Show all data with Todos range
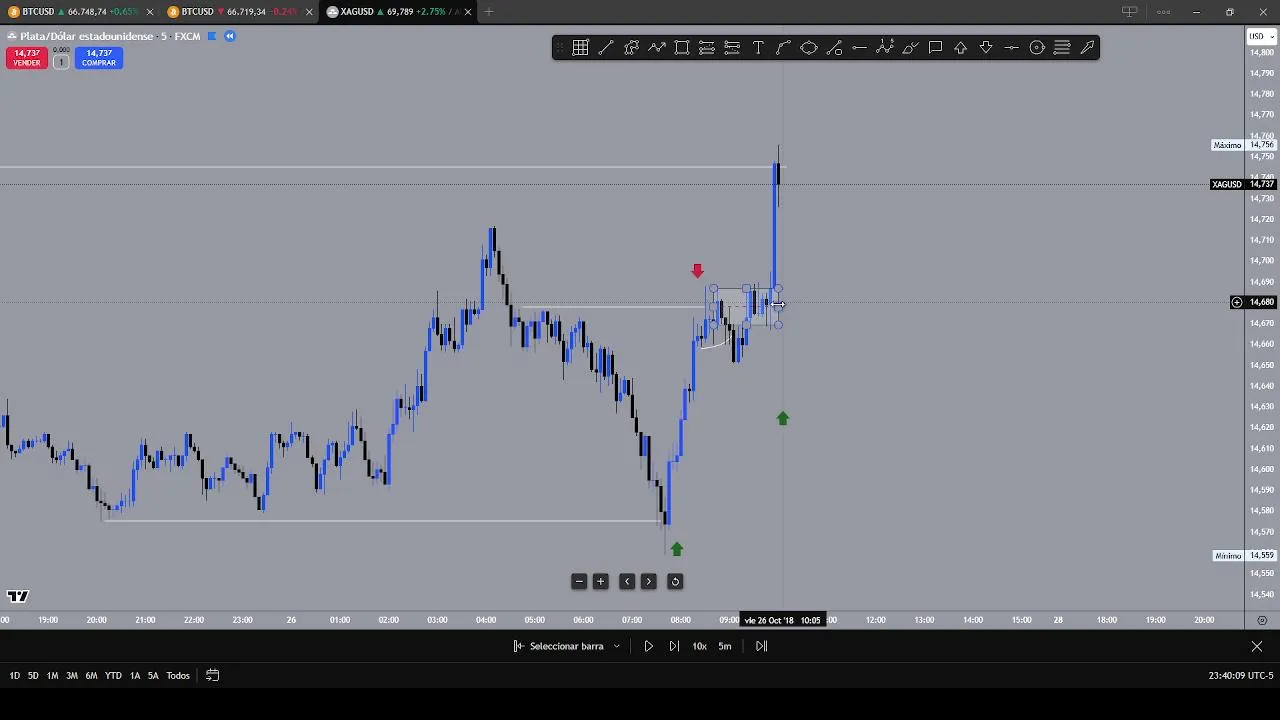This screenshot has width=1280, height=720. click(x=178, y=676)
